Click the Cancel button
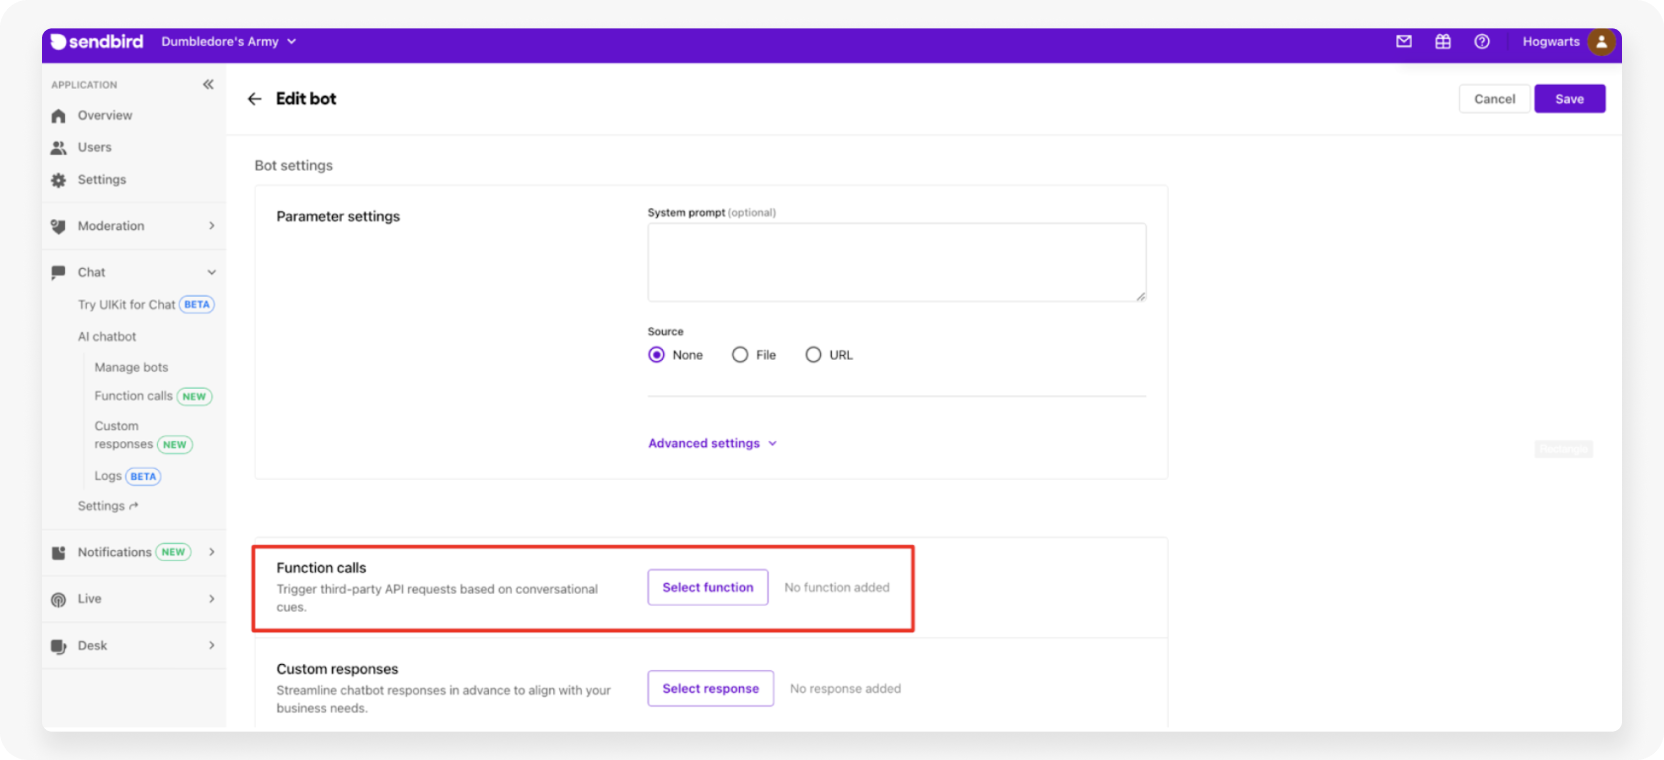Viewport: 1664px width, 760px height. click(1494, 99)
